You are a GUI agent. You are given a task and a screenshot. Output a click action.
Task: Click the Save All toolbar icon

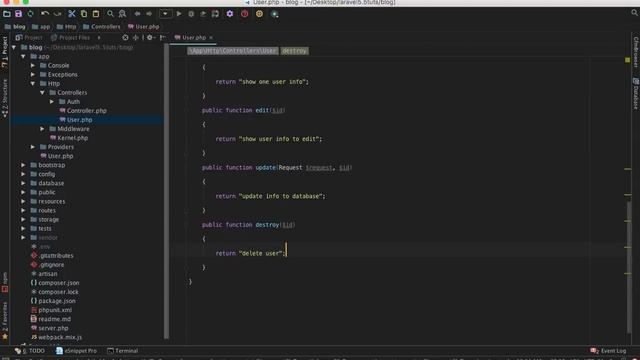(x=18, y=14)
